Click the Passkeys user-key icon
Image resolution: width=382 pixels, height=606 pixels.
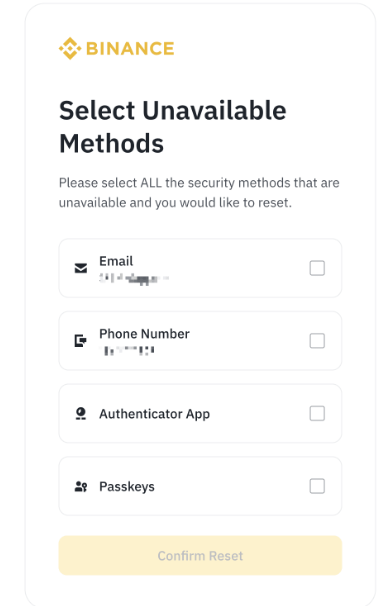(81, 486)
